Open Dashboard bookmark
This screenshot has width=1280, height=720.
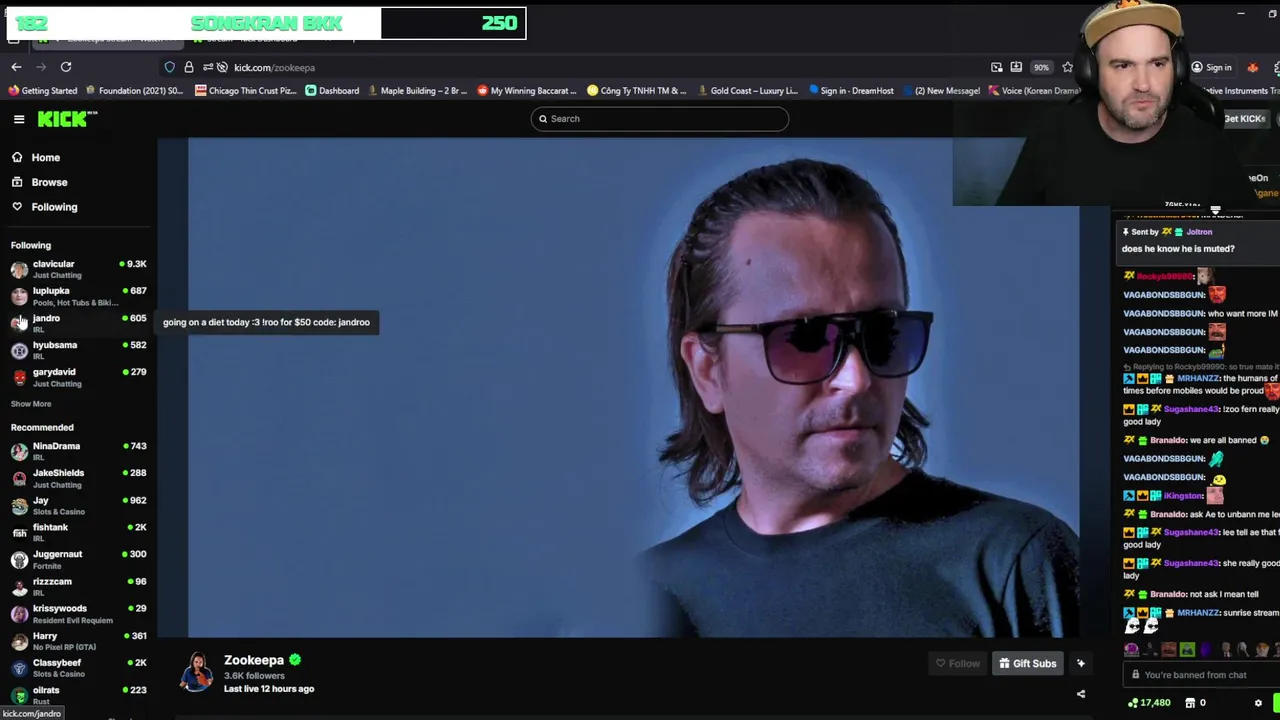332,91
